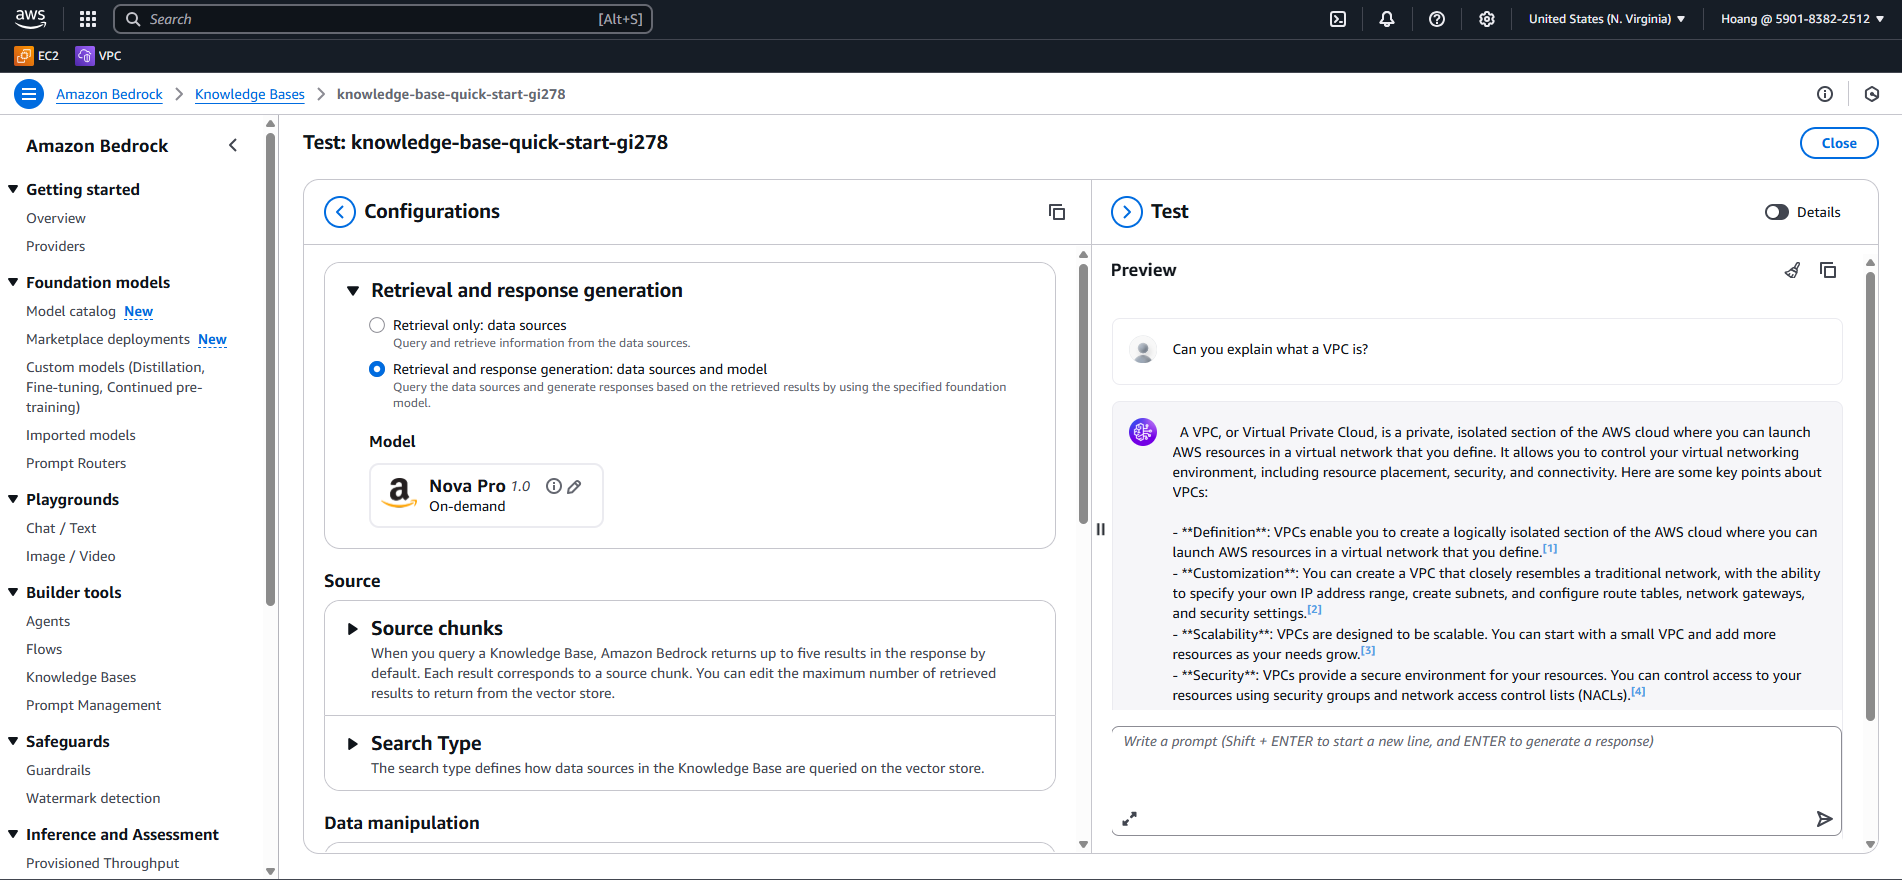Follow the Amazon Bedrock breadcrumb link
This screenshot has height=880, width=1902.
[x=109, y=94]
